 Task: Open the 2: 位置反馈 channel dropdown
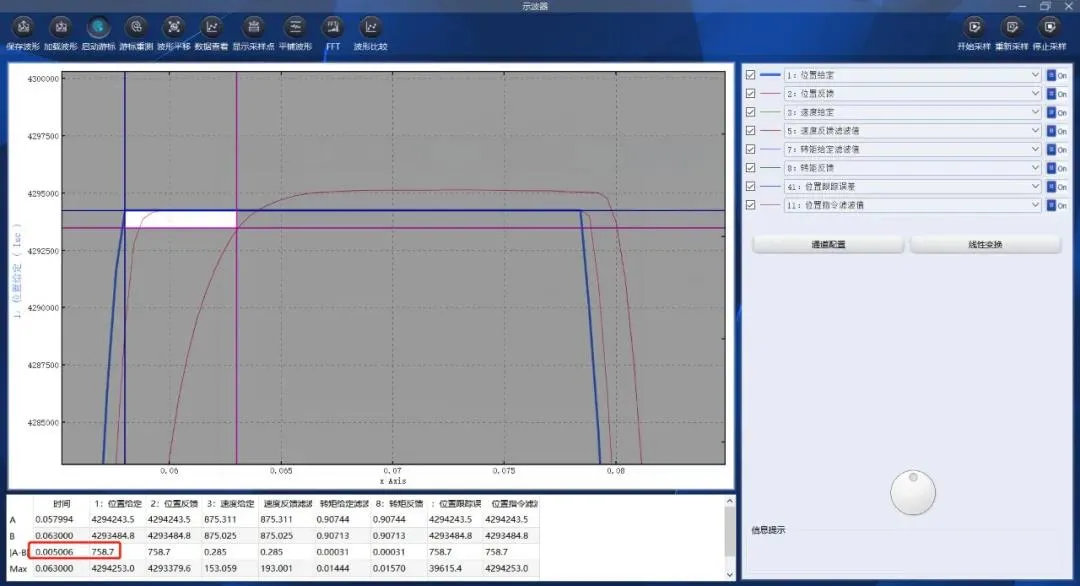click(1035, 94)
